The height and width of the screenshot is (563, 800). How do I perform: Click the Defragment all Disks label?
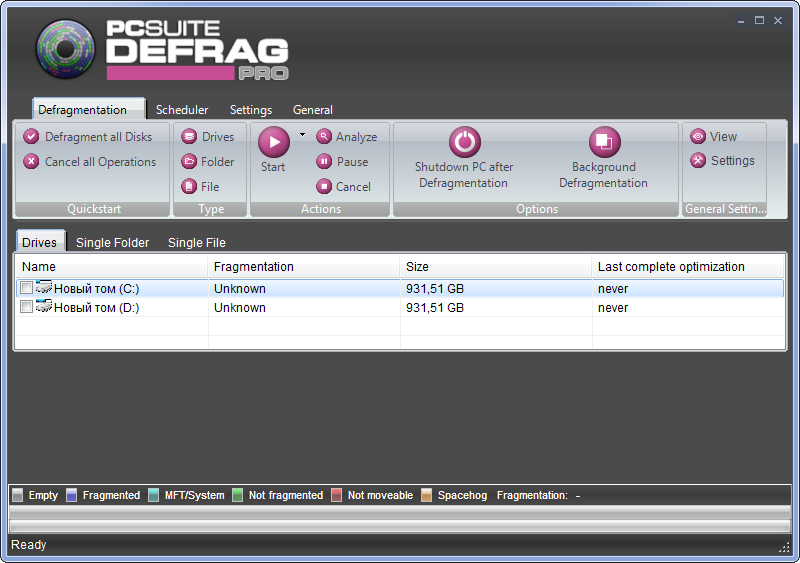(x=98, y=137)
